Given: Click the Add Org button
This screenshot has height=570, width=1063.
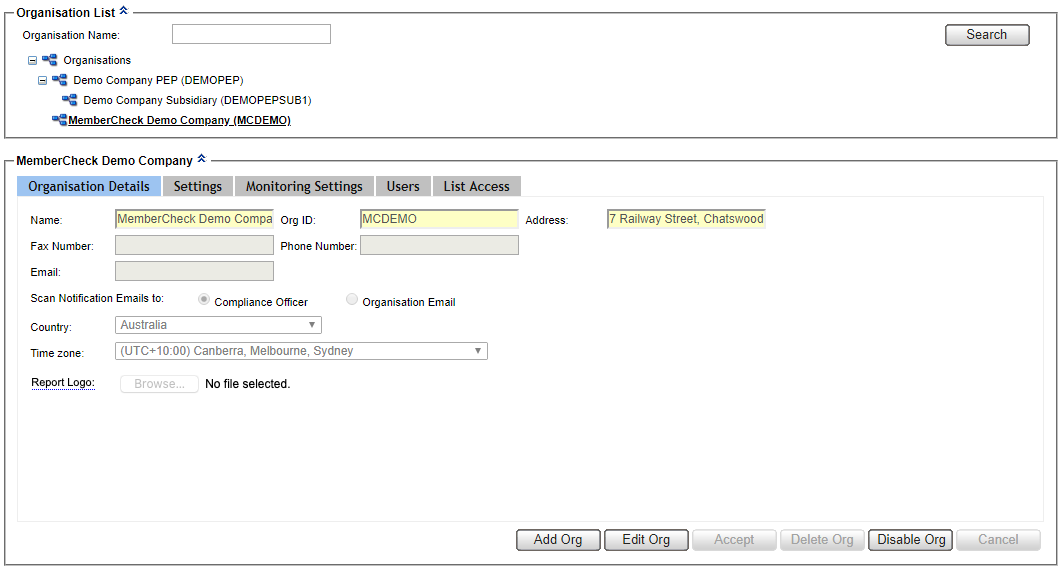Looking at the screenshot, I should pyautogui.click(x=558, y=540).
